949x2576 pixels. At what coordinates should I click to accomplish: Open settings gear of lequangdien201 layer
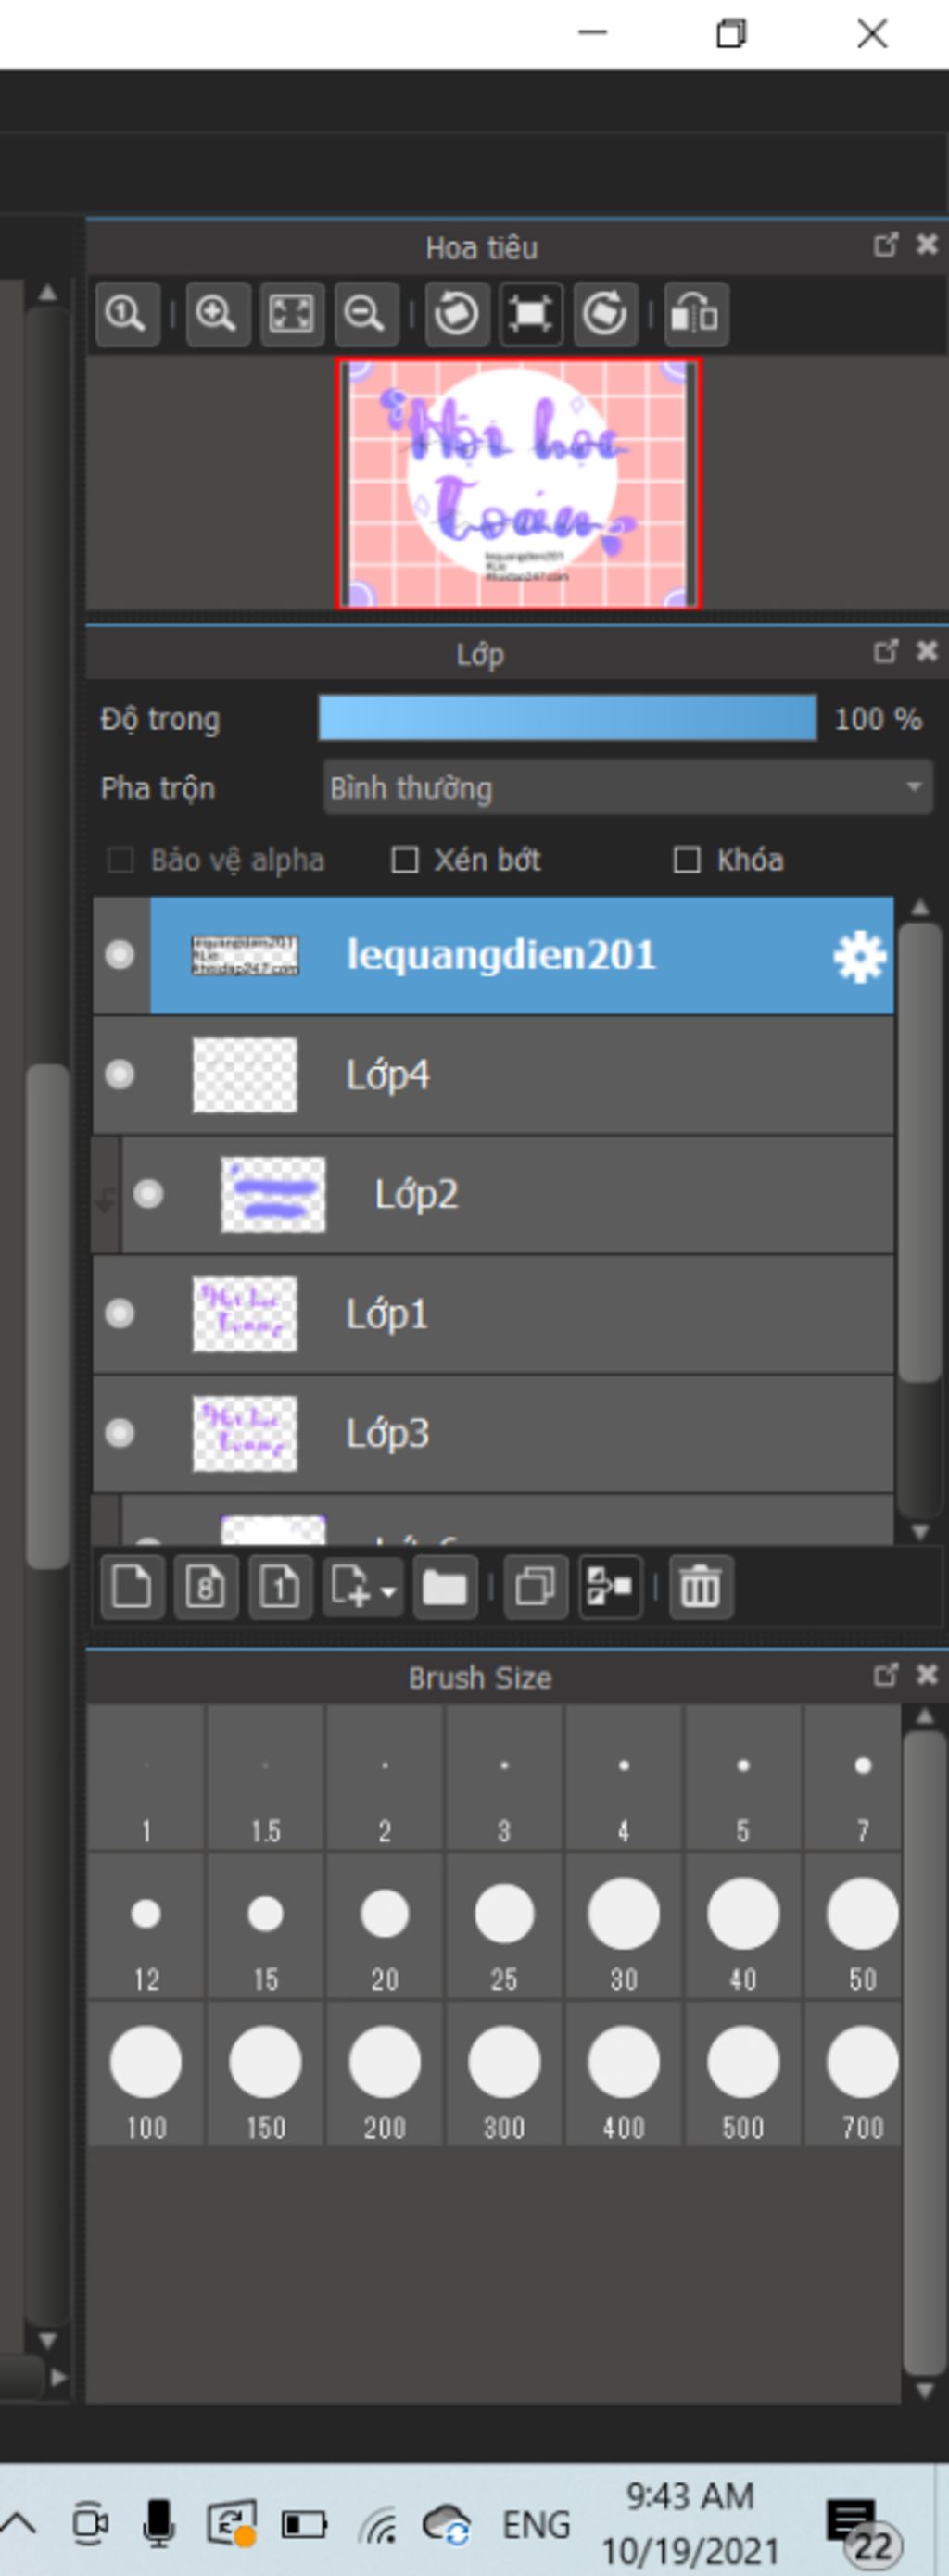pyautogui.click(x=859, y=956)
